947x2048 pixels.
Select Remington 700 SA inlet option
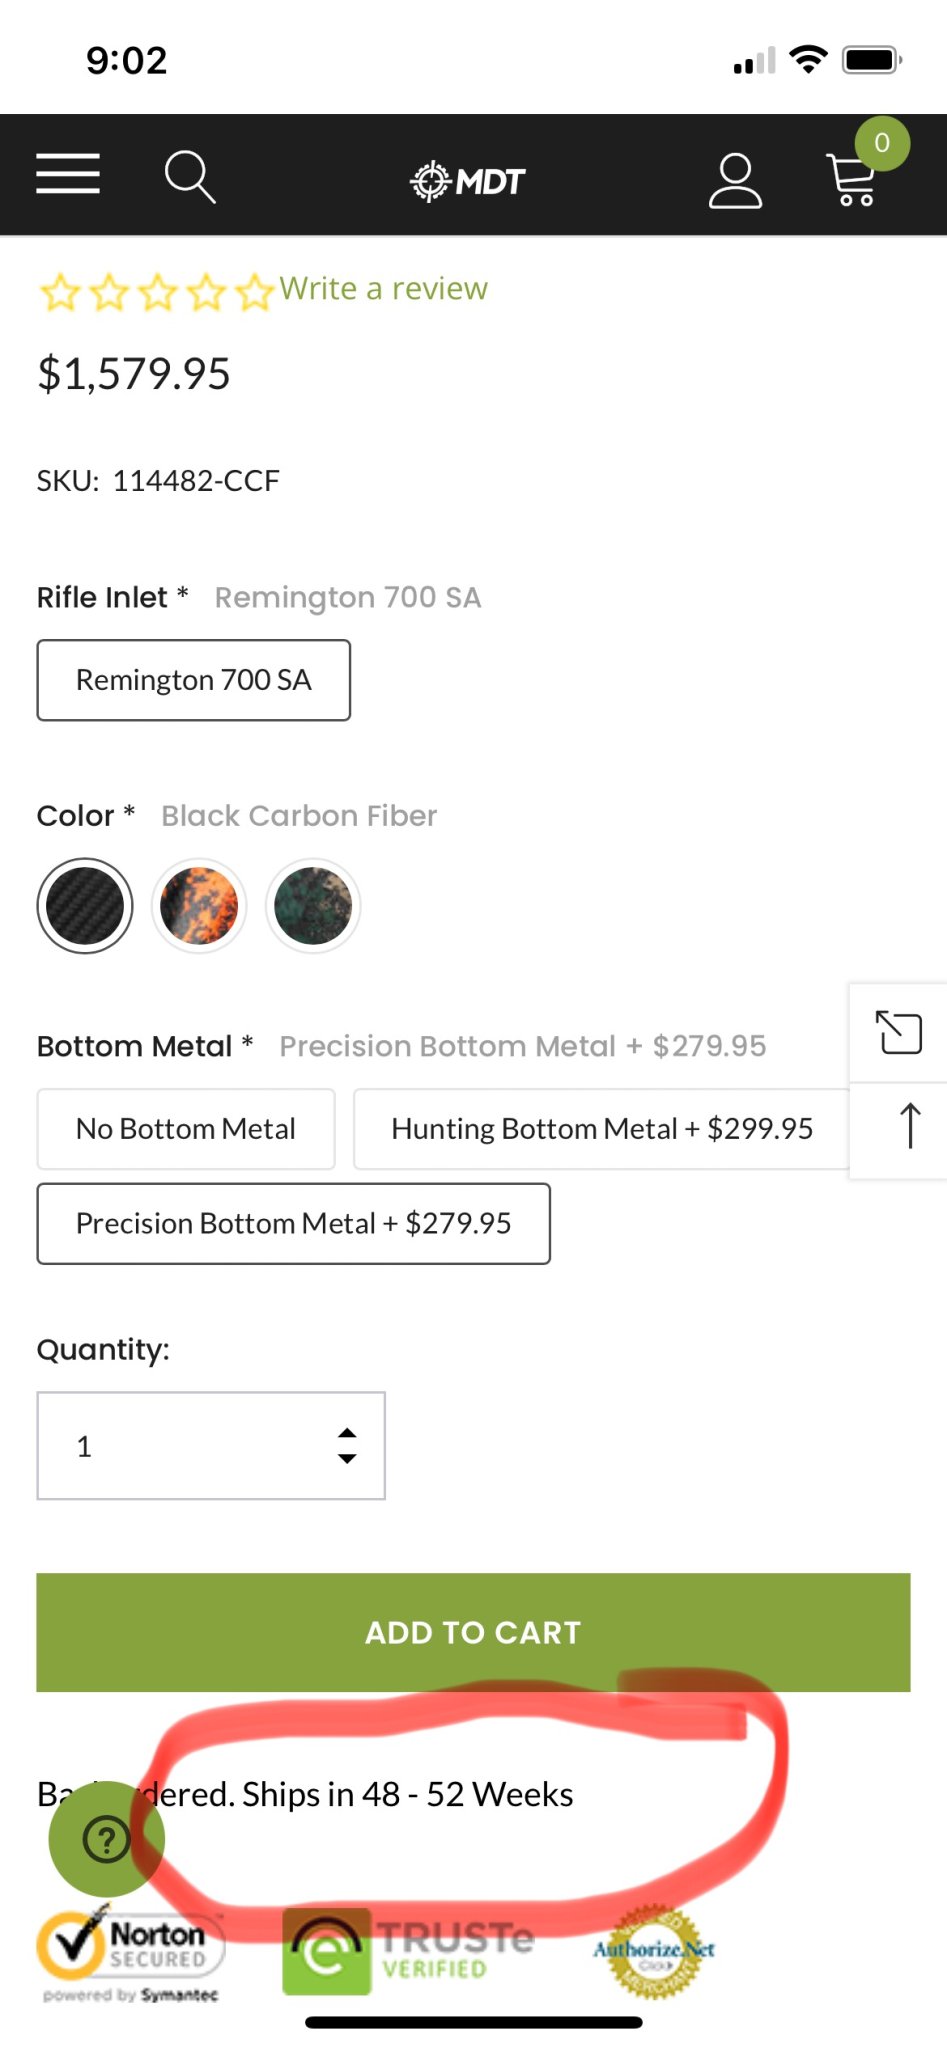[x=194, y=680]
